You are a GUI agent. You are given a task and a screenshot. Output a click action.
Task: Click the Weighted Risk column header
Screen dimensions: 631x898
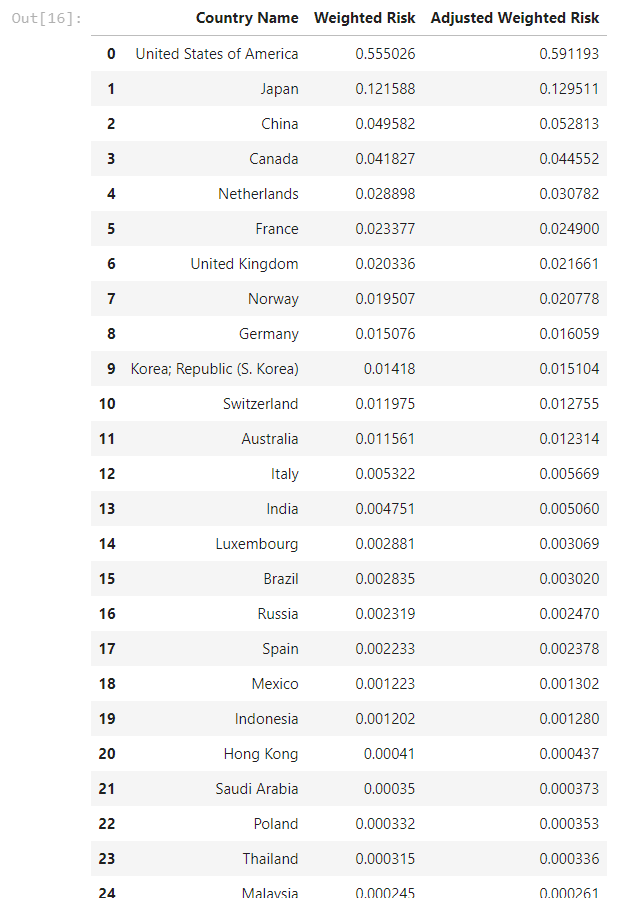pos(364,18)
